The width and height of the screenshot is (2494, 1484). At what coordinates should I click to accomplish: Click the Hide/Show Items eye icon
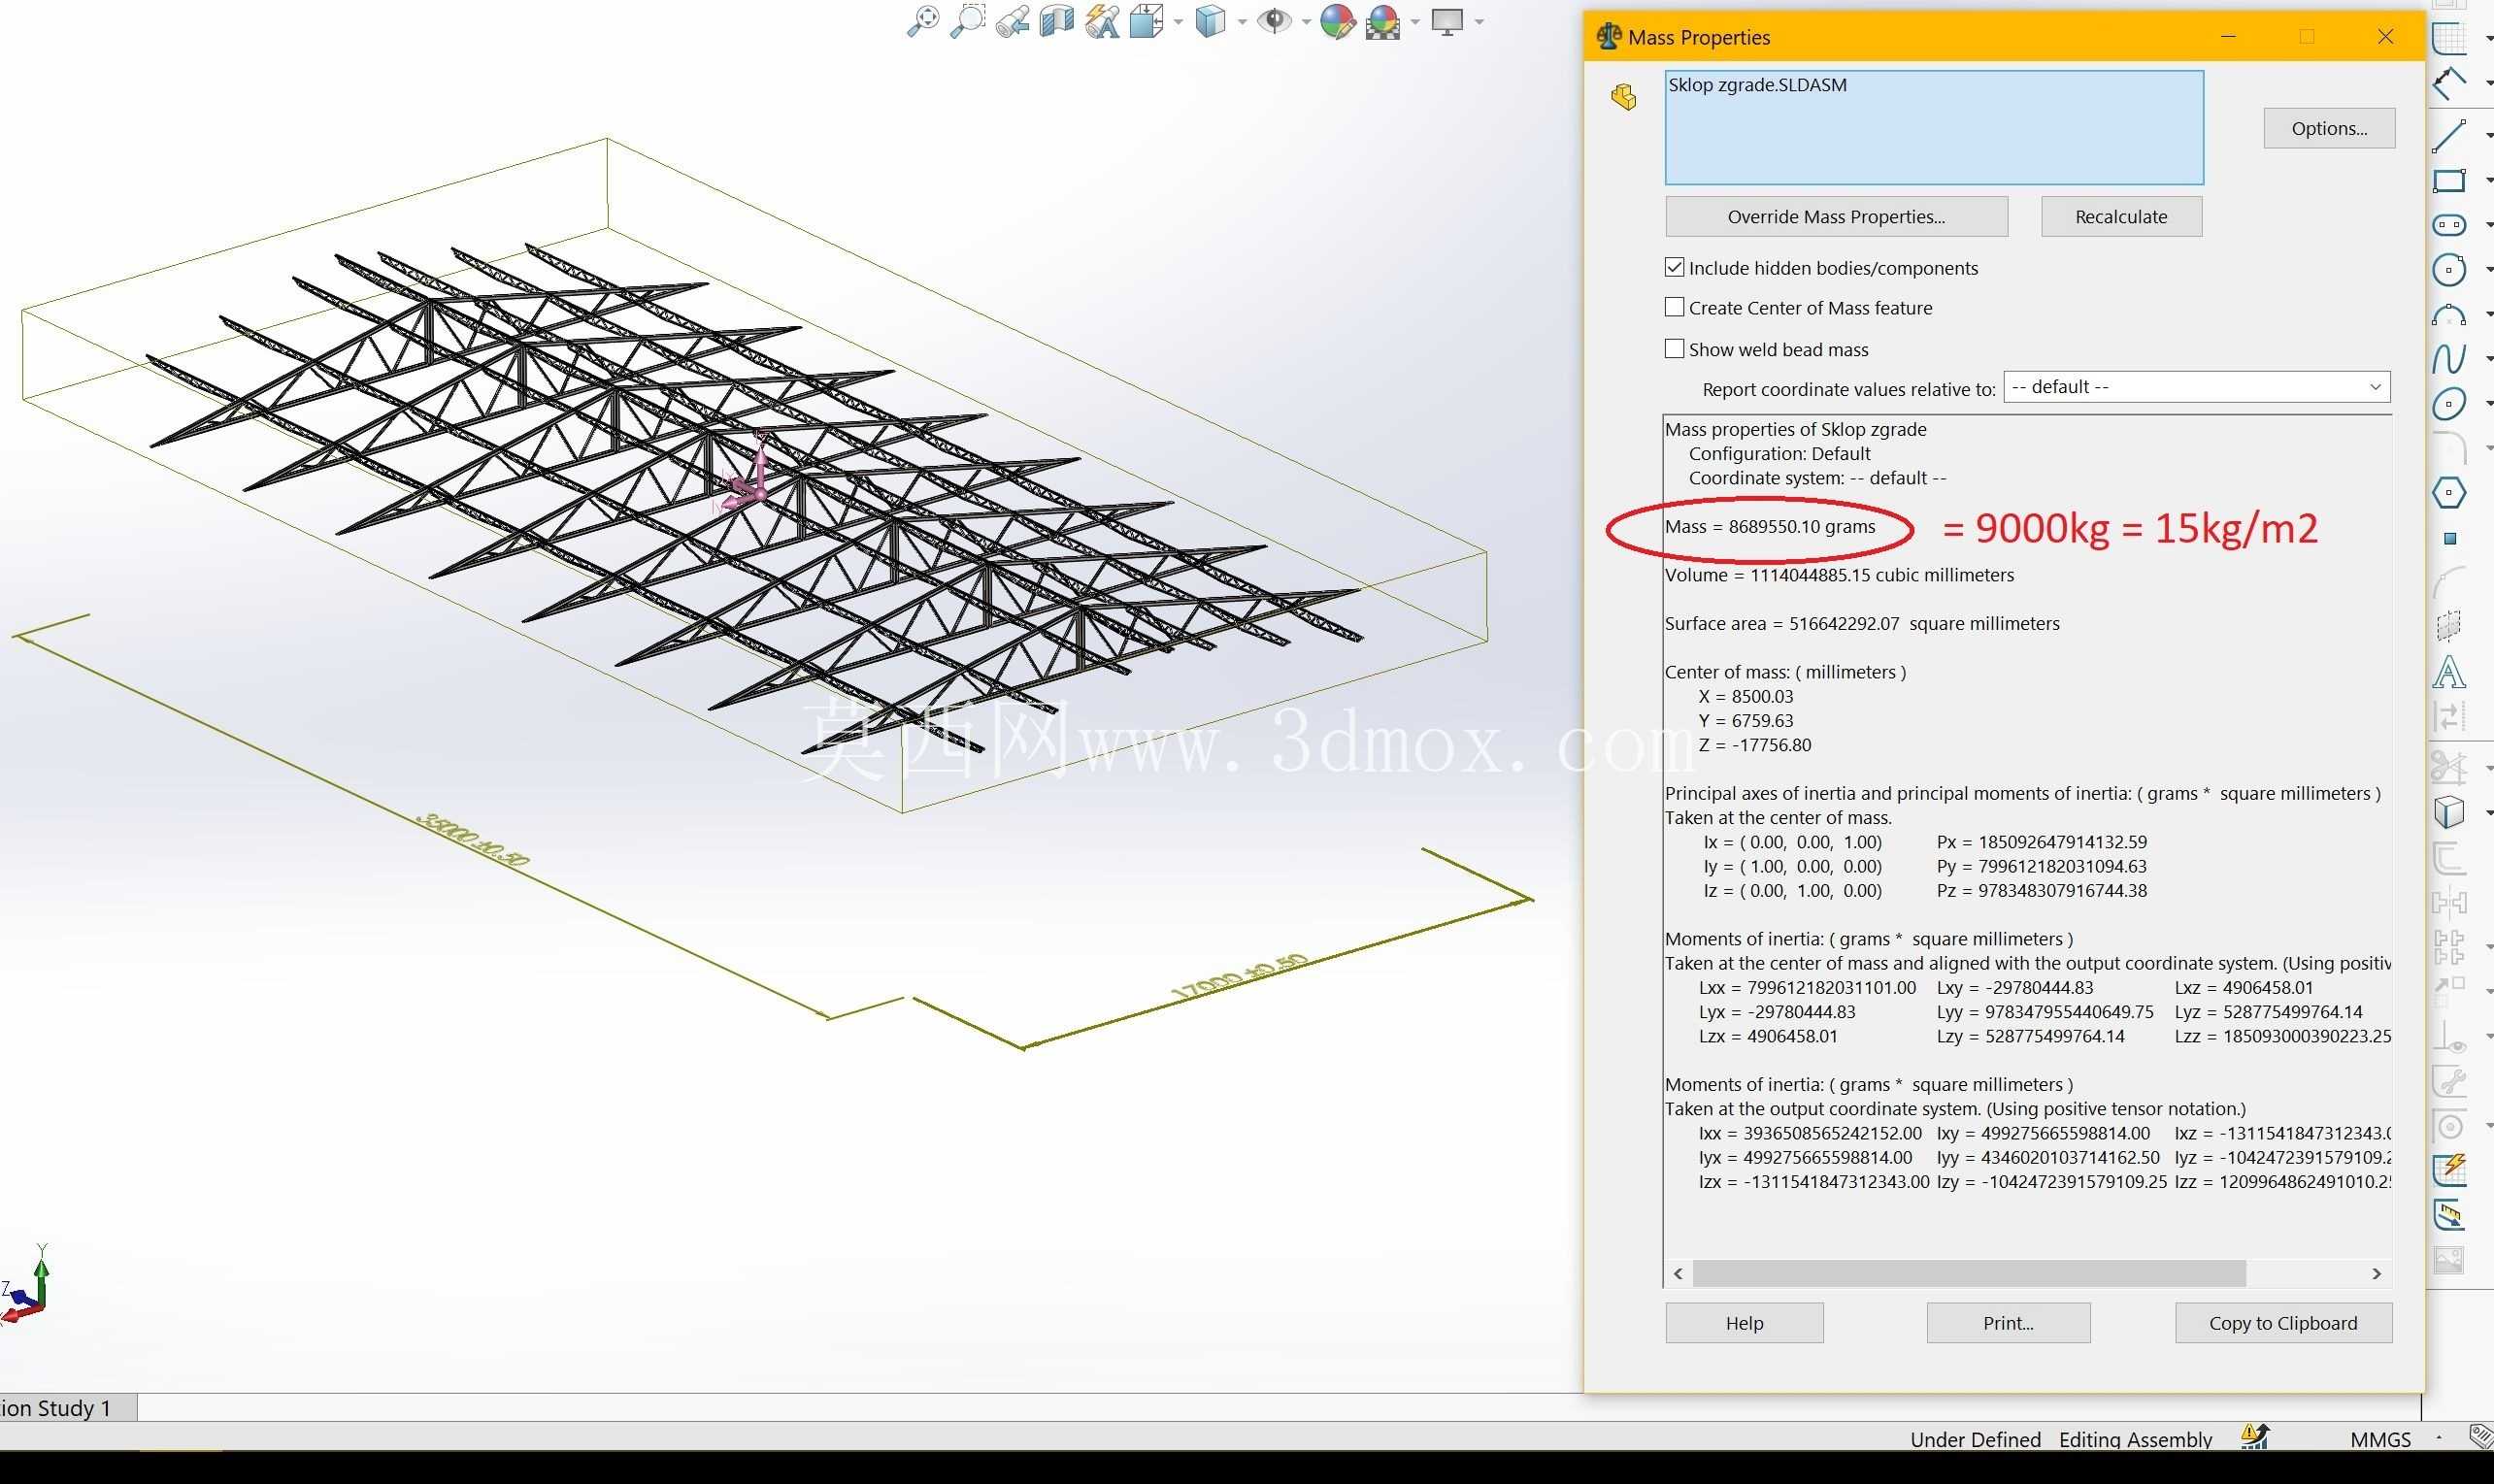tap(1274, 21)
